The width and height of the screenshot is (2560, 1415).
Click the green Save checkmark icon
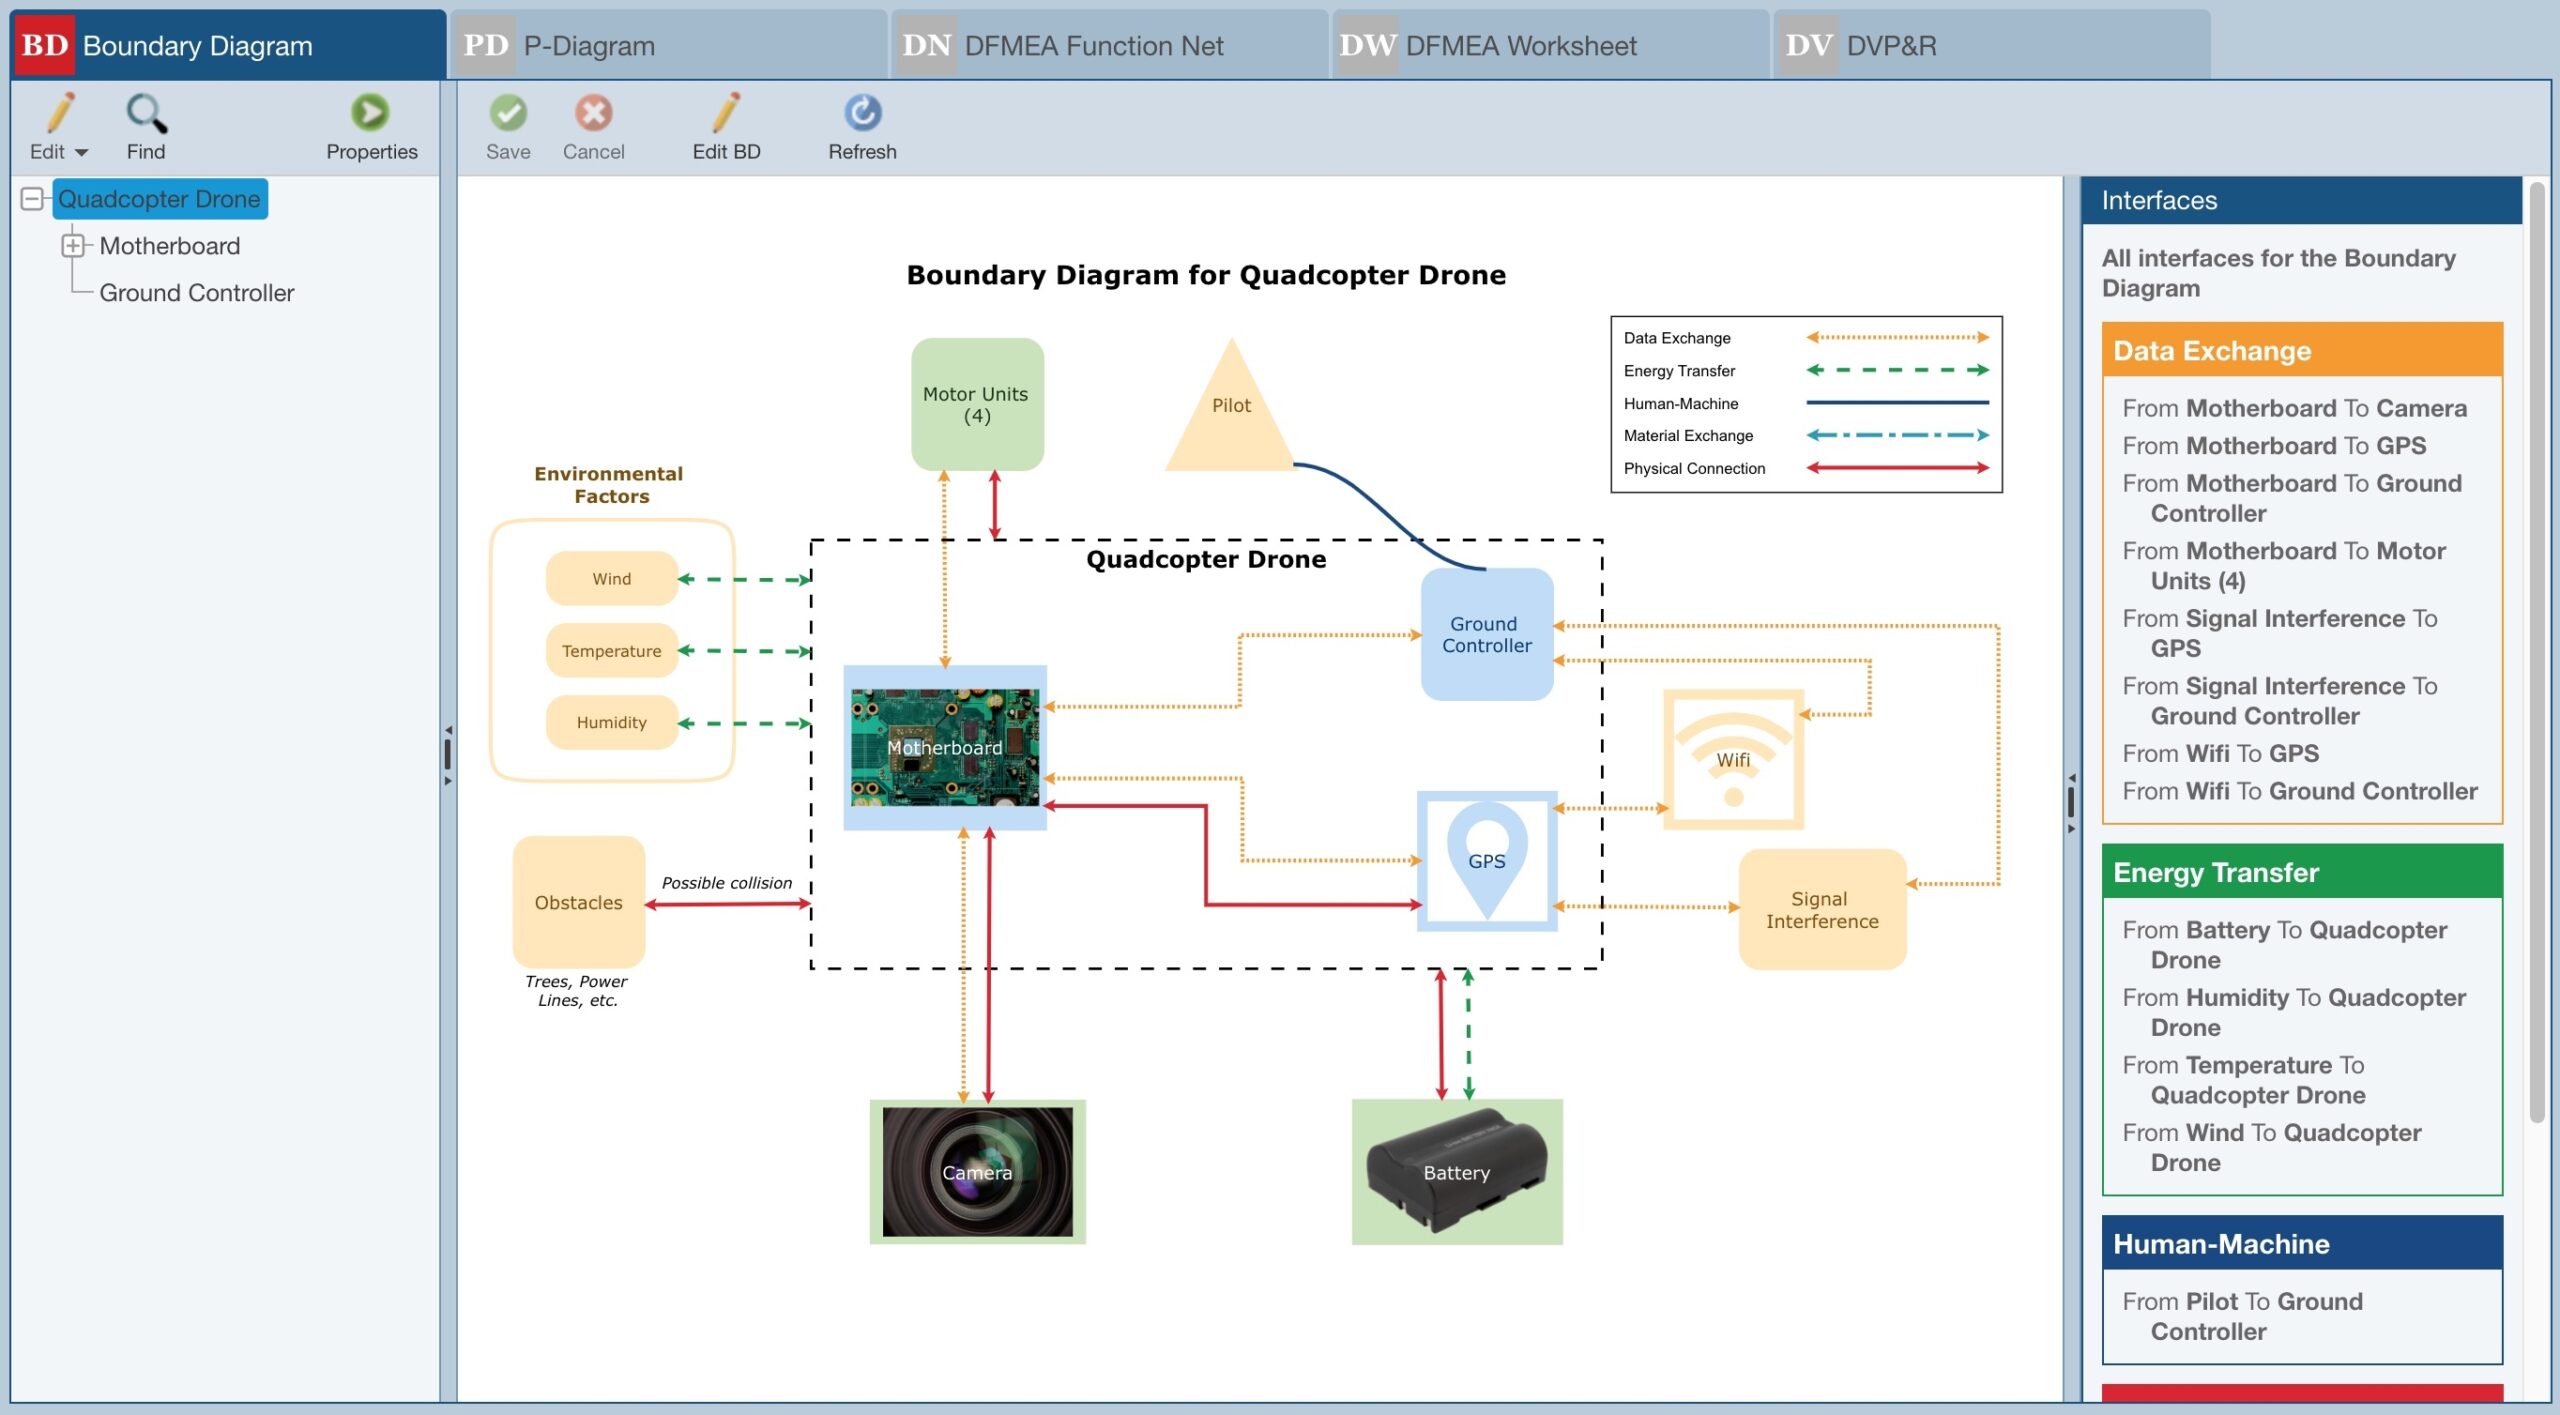[x=508, y=113]
